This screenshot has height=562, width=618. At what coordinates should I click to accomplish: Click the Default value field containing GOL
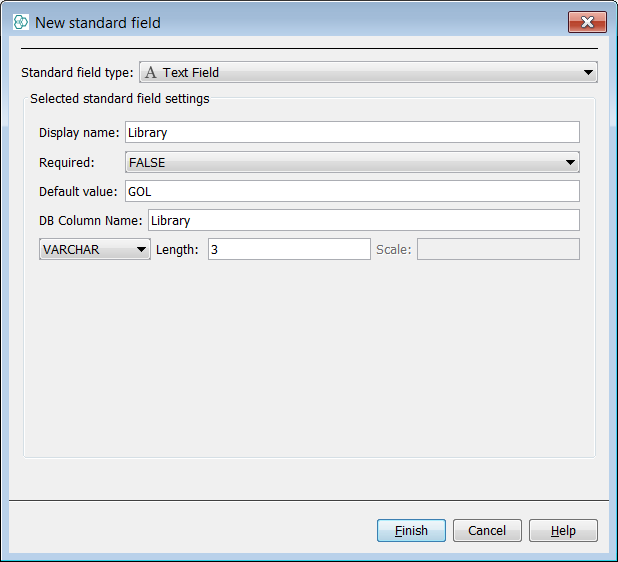point(351,191)
